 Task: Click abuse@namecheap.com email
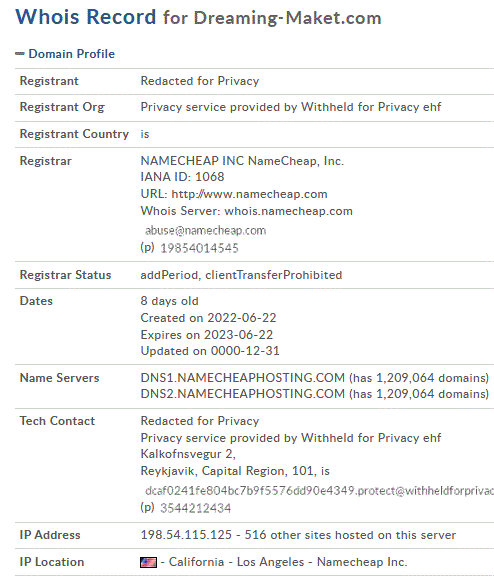click(205, 231)
